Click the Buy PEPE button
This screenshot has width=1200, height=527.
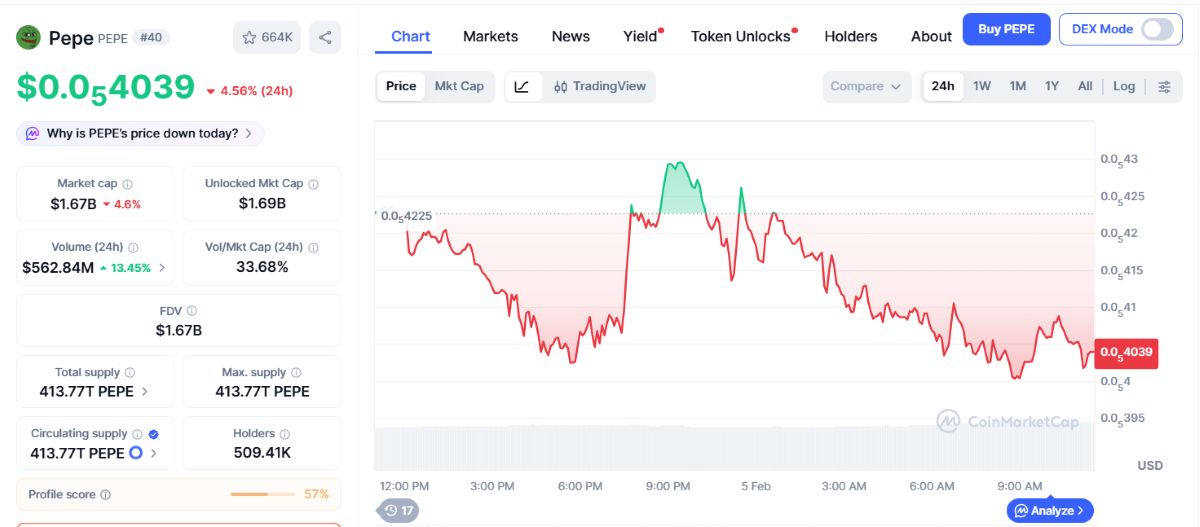click(1006, 29)
